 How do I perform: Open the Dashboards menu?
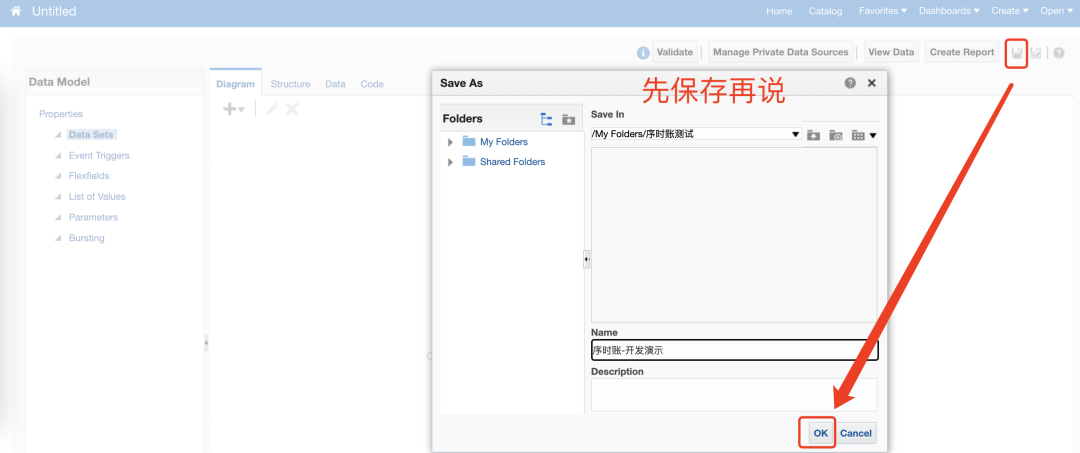pos(949,11)
